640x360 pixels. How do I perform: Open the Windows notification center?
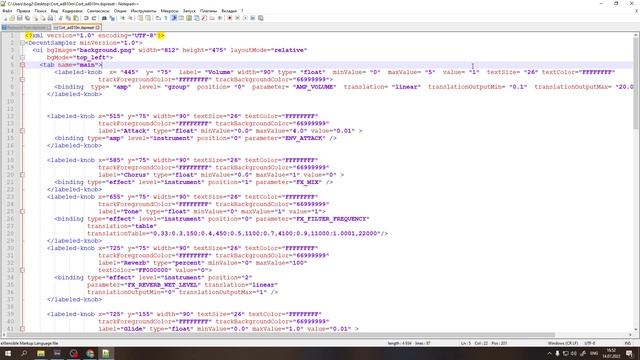(x=629, y=353)
